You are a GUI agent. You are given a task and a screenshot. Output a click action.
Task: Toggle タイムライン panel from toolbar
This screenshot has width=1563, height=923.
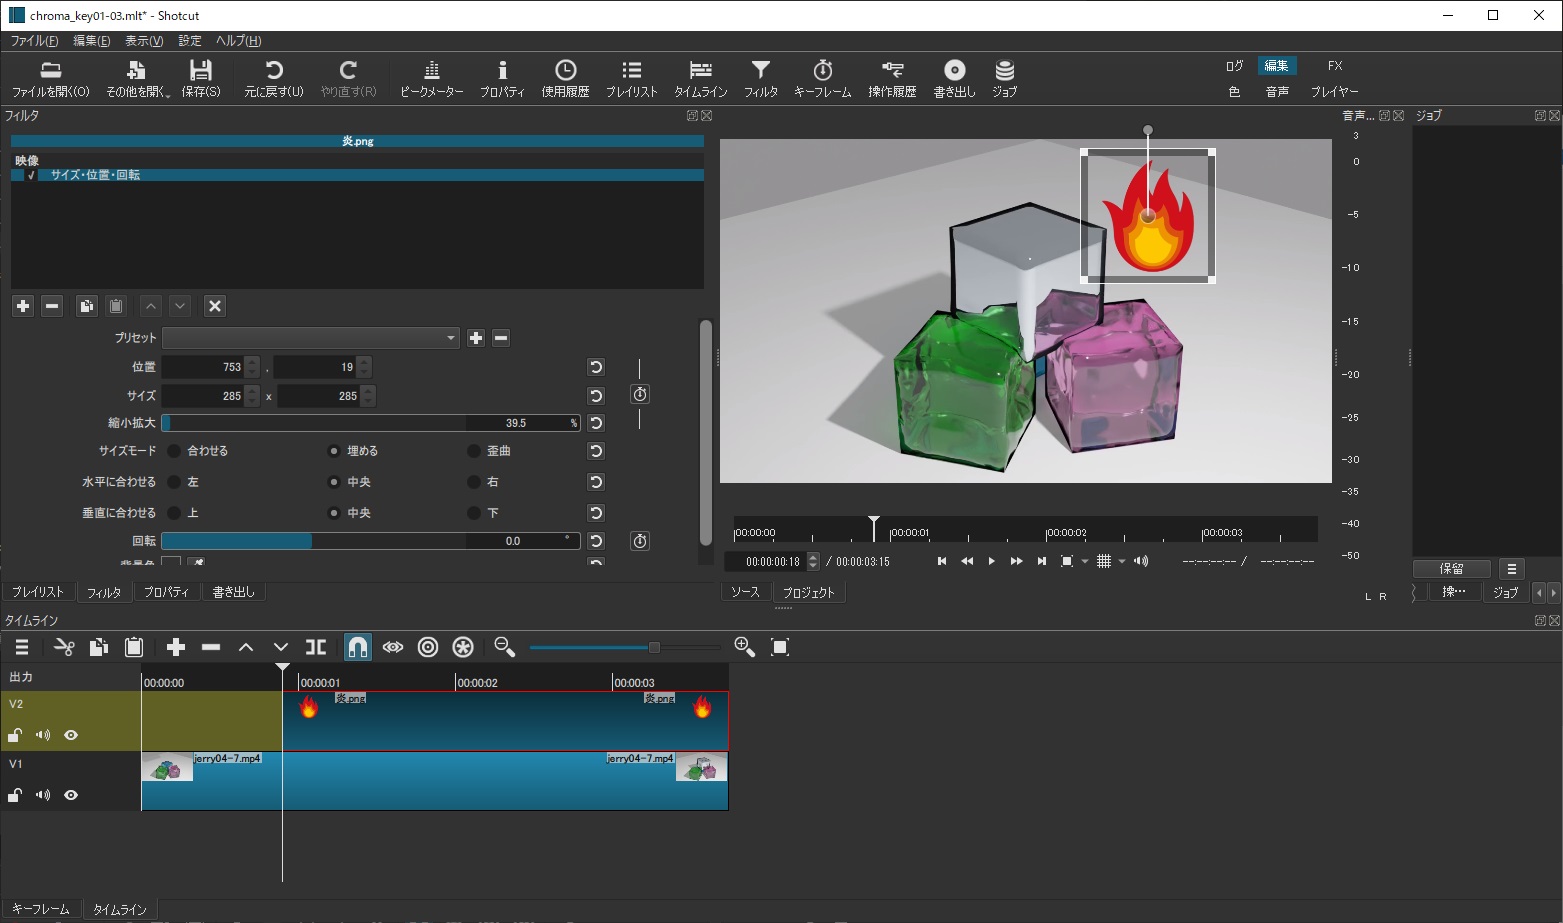pos(701,78)
